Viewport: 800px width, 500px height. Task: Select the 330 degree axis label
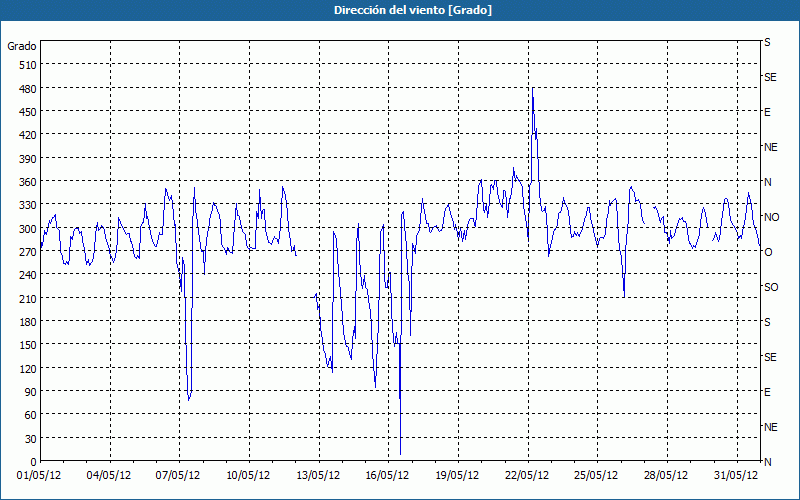click(28, 205)
